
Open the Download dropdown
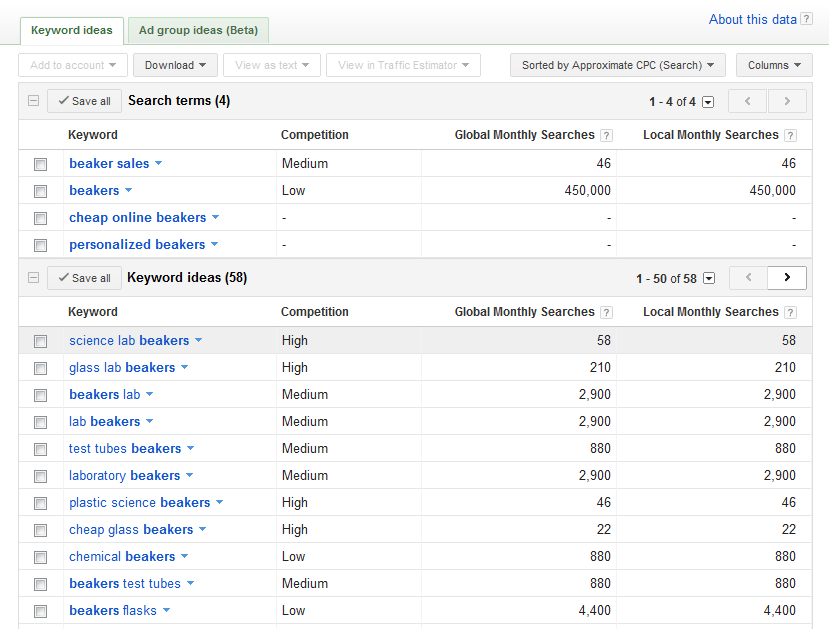(x=175, y=65)
